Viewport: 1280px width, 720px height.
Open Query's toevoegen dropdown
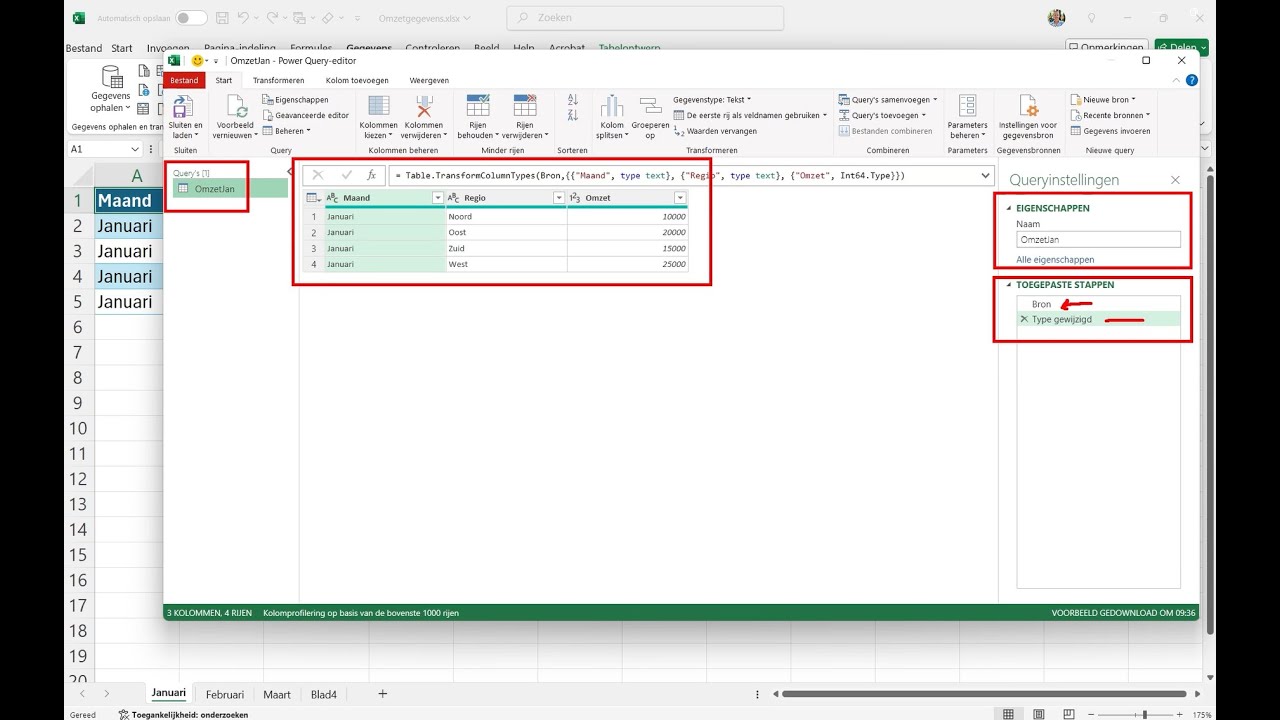tap(883, 115)
